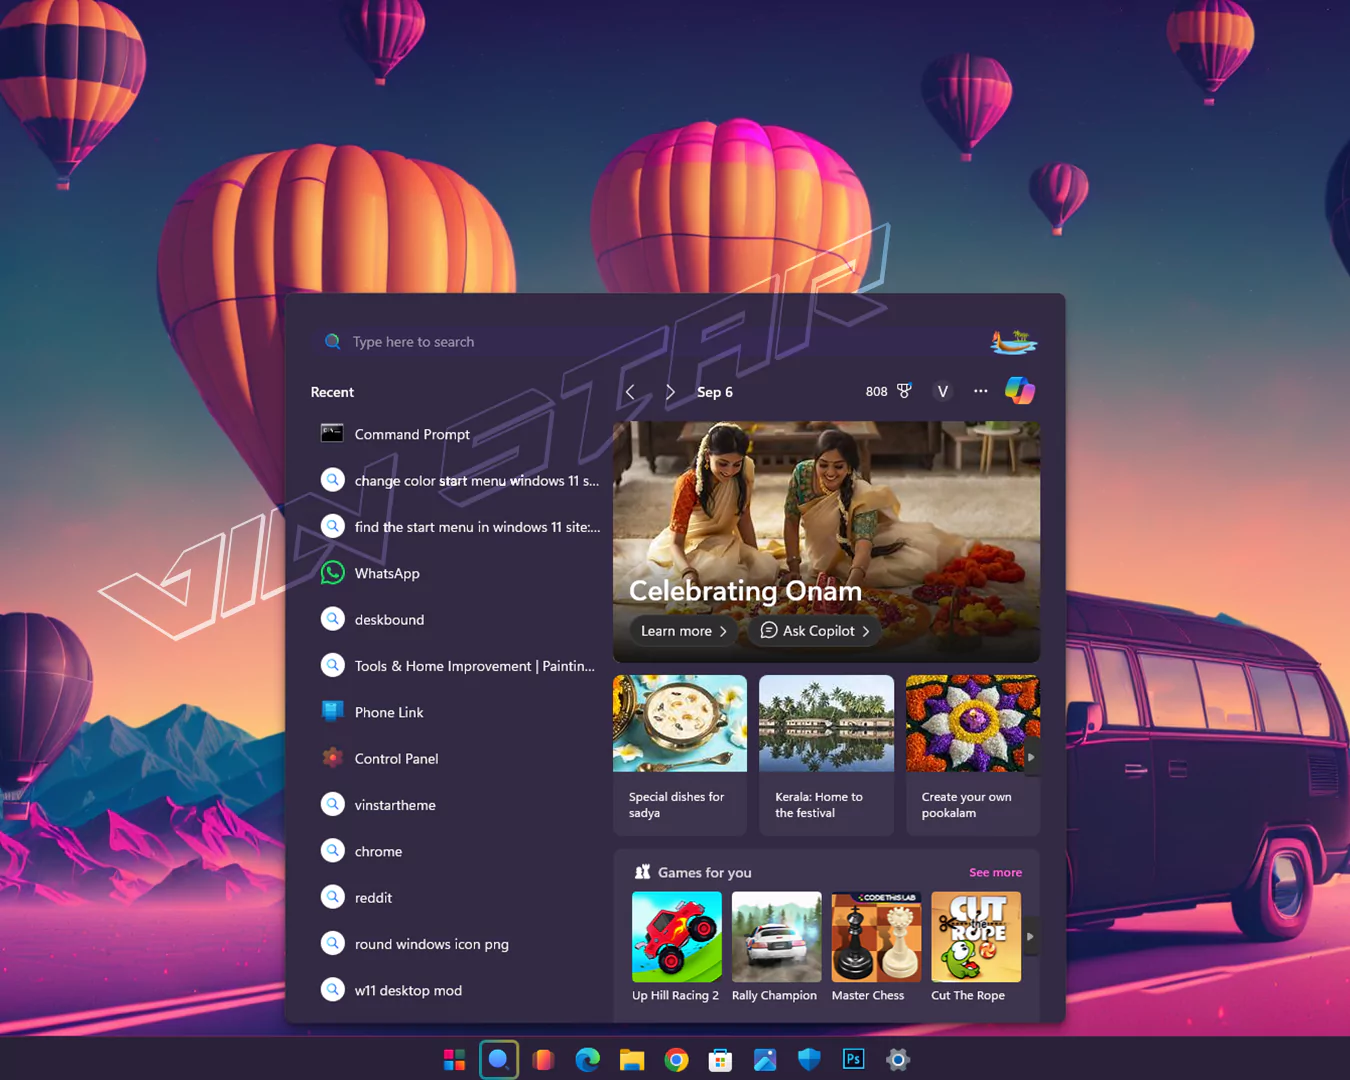1350x1080 pixels.
Task: Click the See more games link
Action: coord(995,872)
